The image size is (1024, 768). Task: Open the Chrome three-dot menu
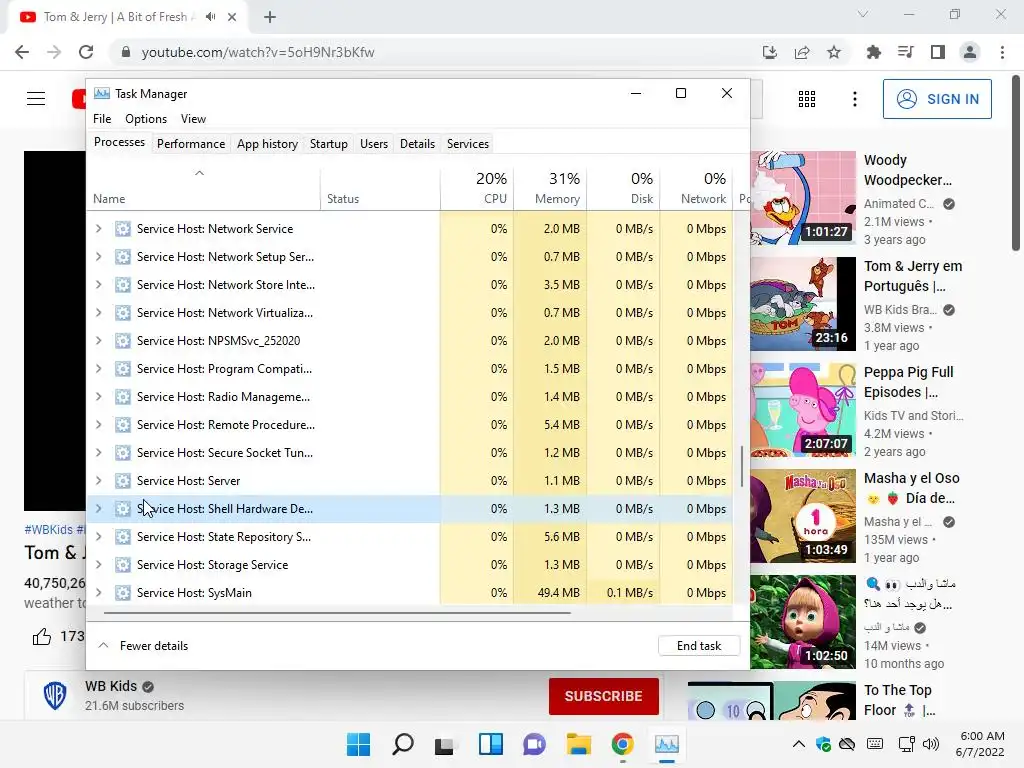pos(1002,52)
